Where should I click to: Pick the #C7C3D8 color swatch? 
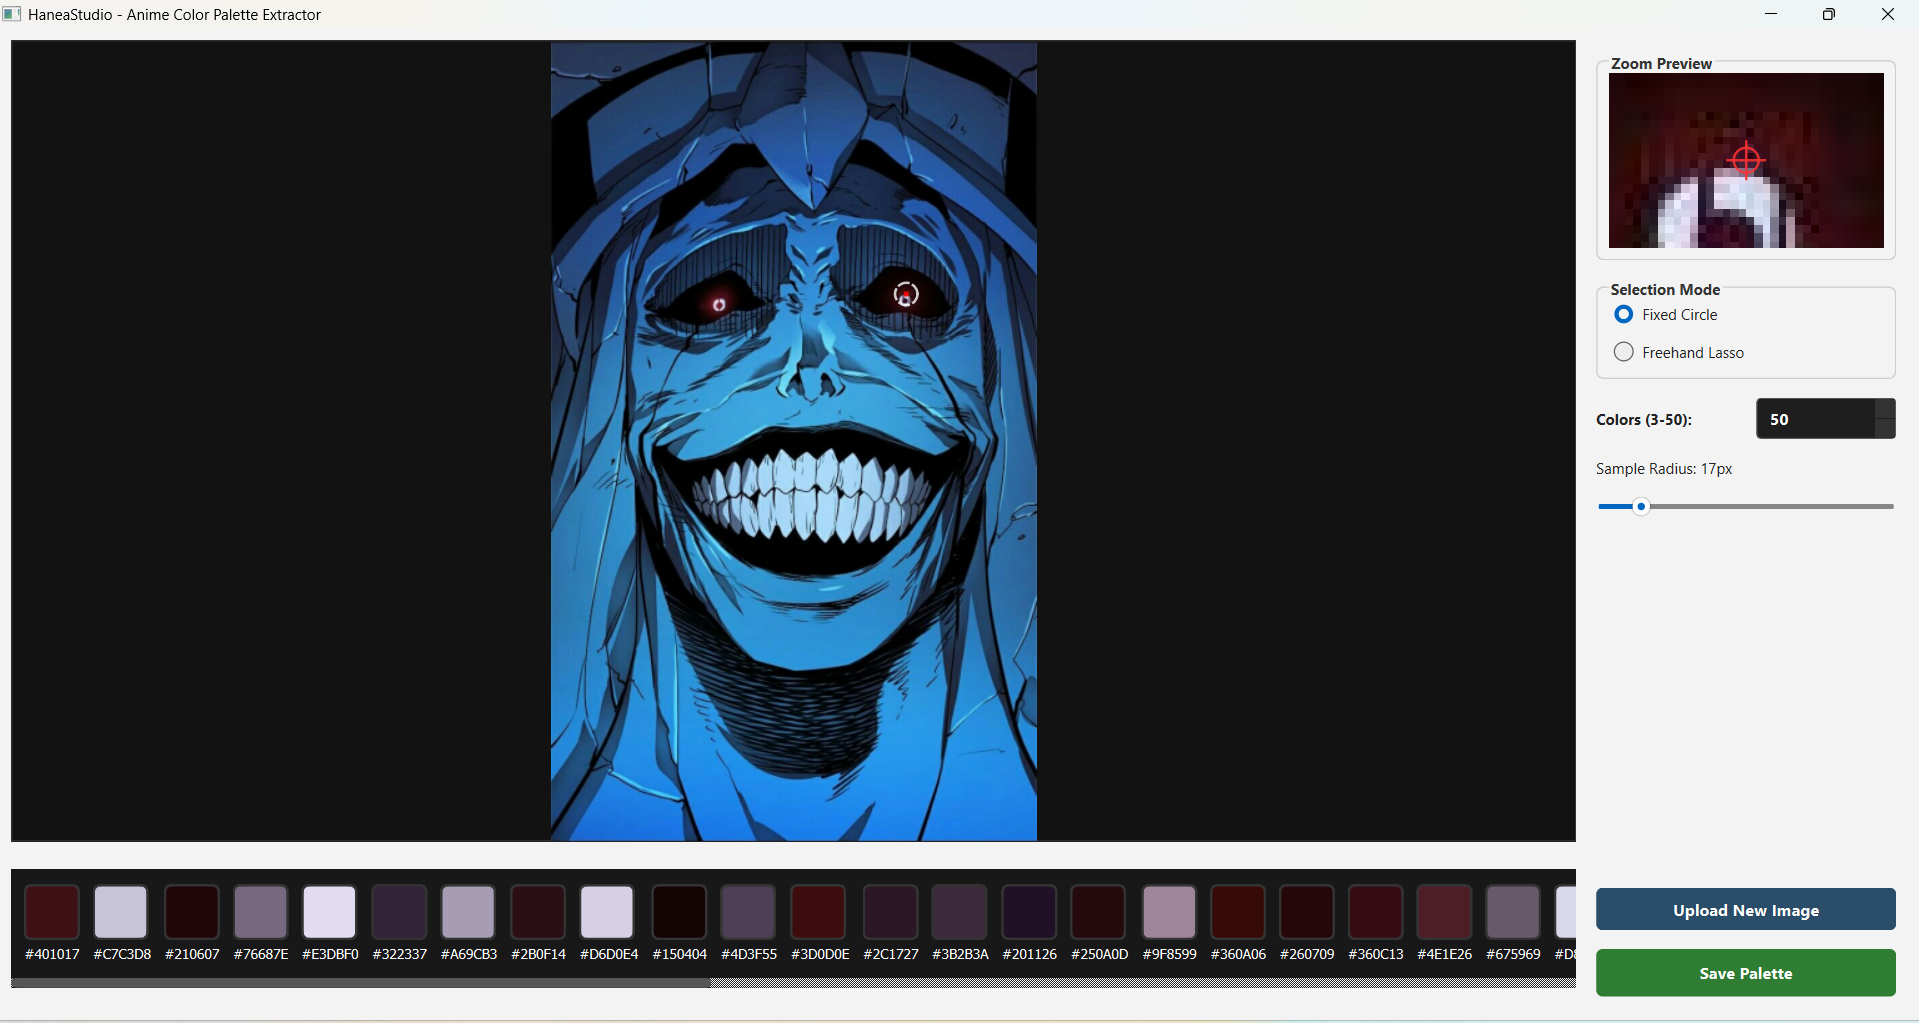(x=121, y=911)
